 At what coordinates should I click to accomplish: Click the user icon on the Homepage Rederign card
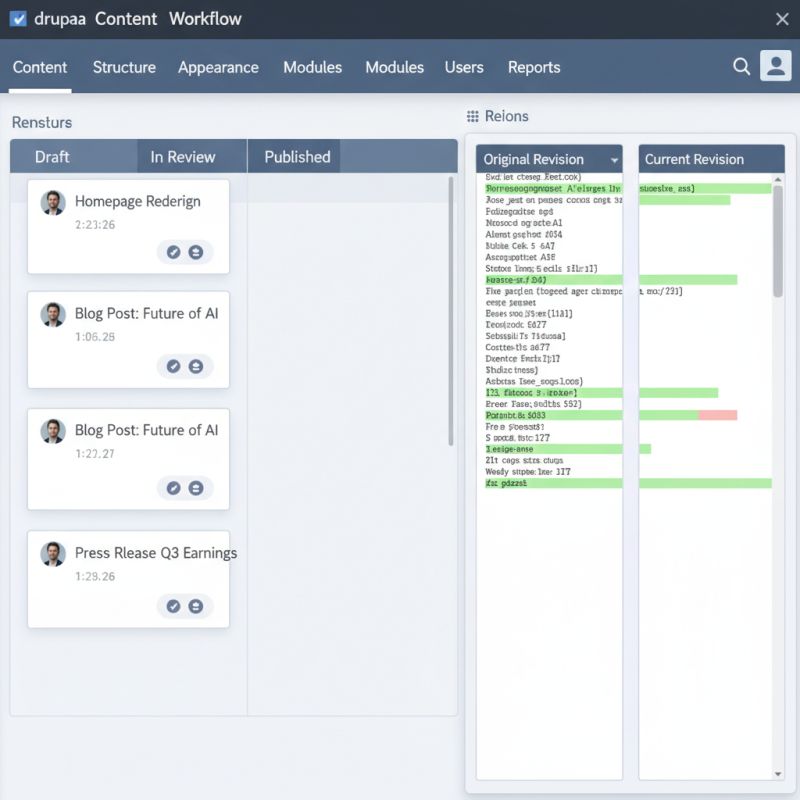[196, 252]
